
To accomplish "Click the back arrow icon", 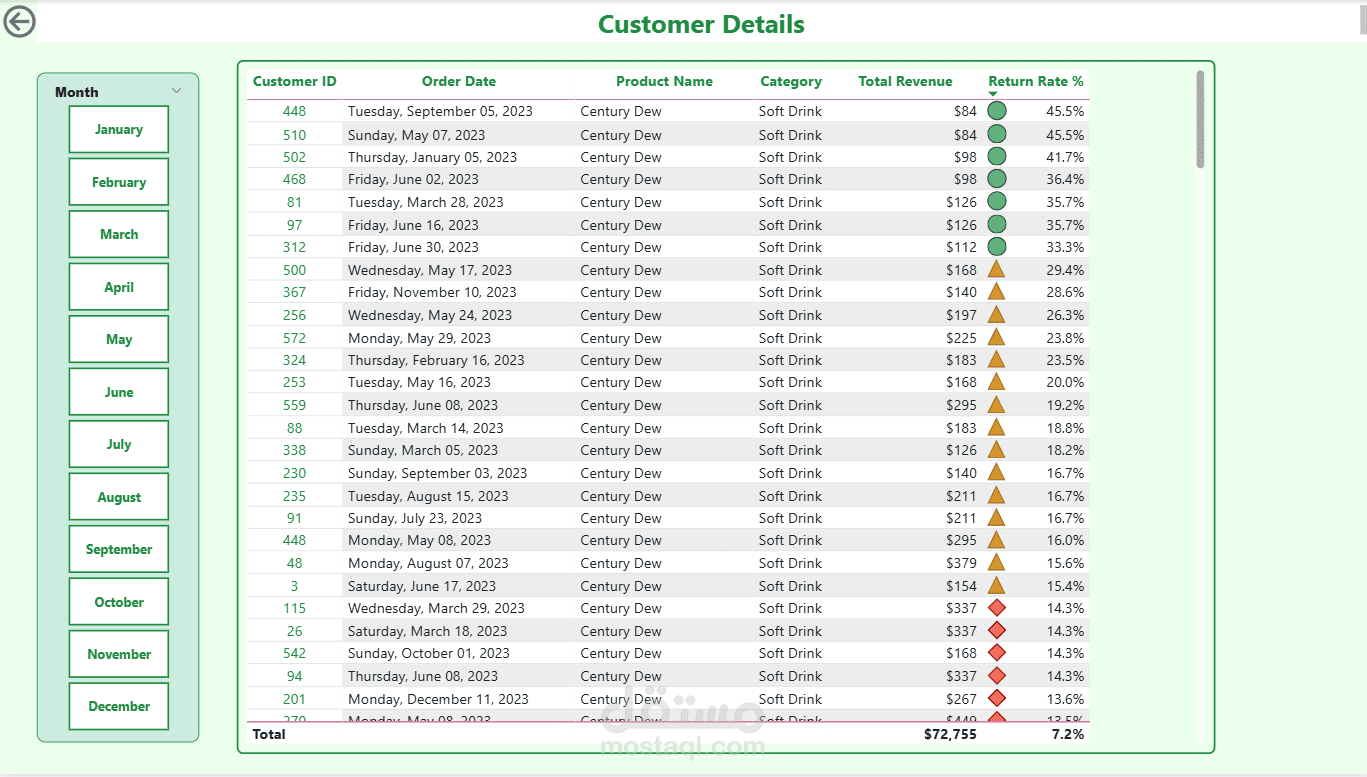I will (x=19, y=22).
